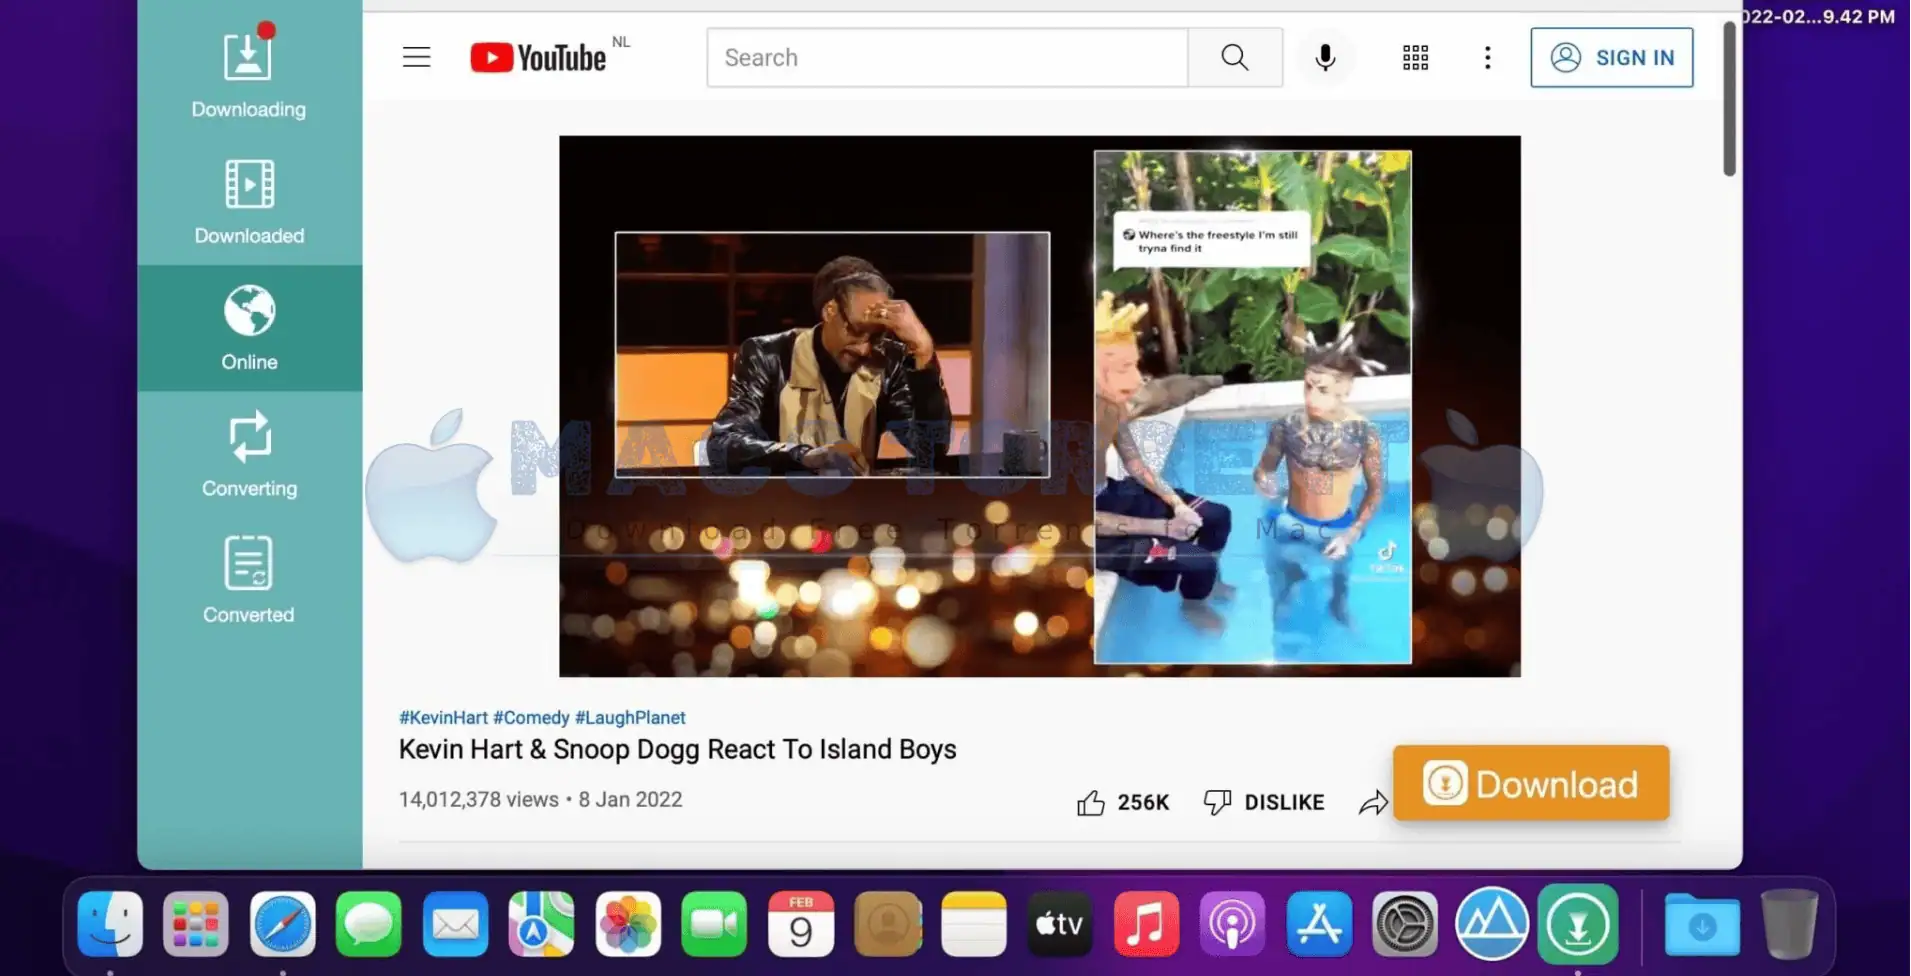Click the magnifier search button
Viewport: 1911px width, 976px height.
click(1235, 57)
